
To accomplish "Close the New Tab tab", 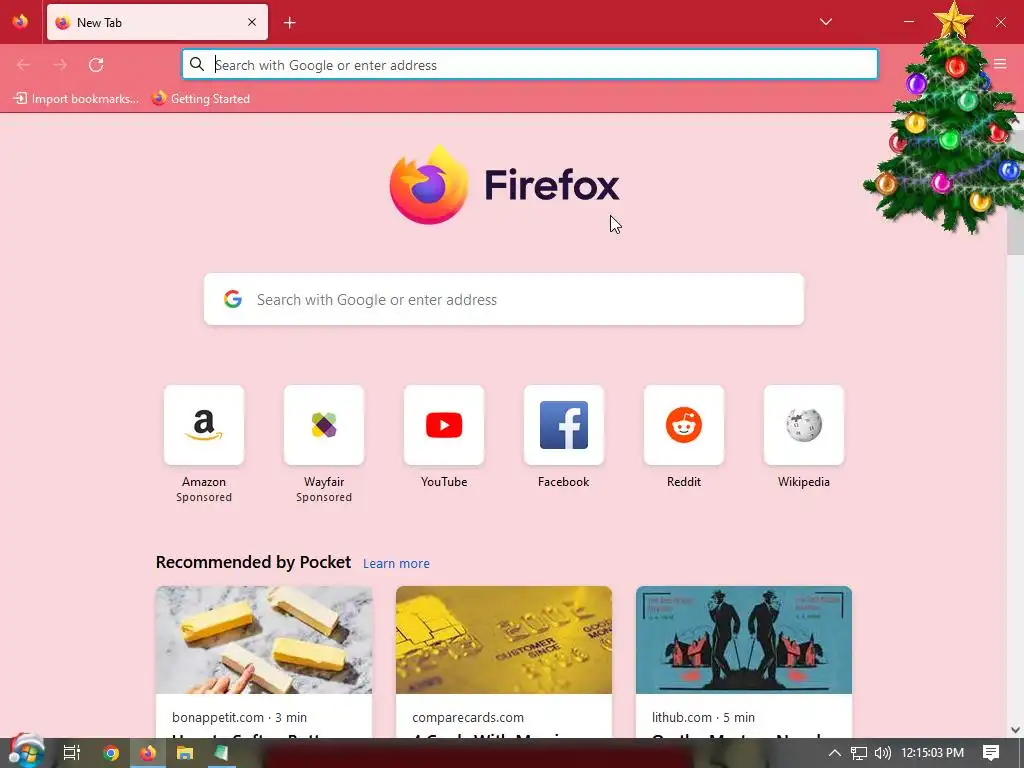I will pyautogui.click(x=252, y=22).
